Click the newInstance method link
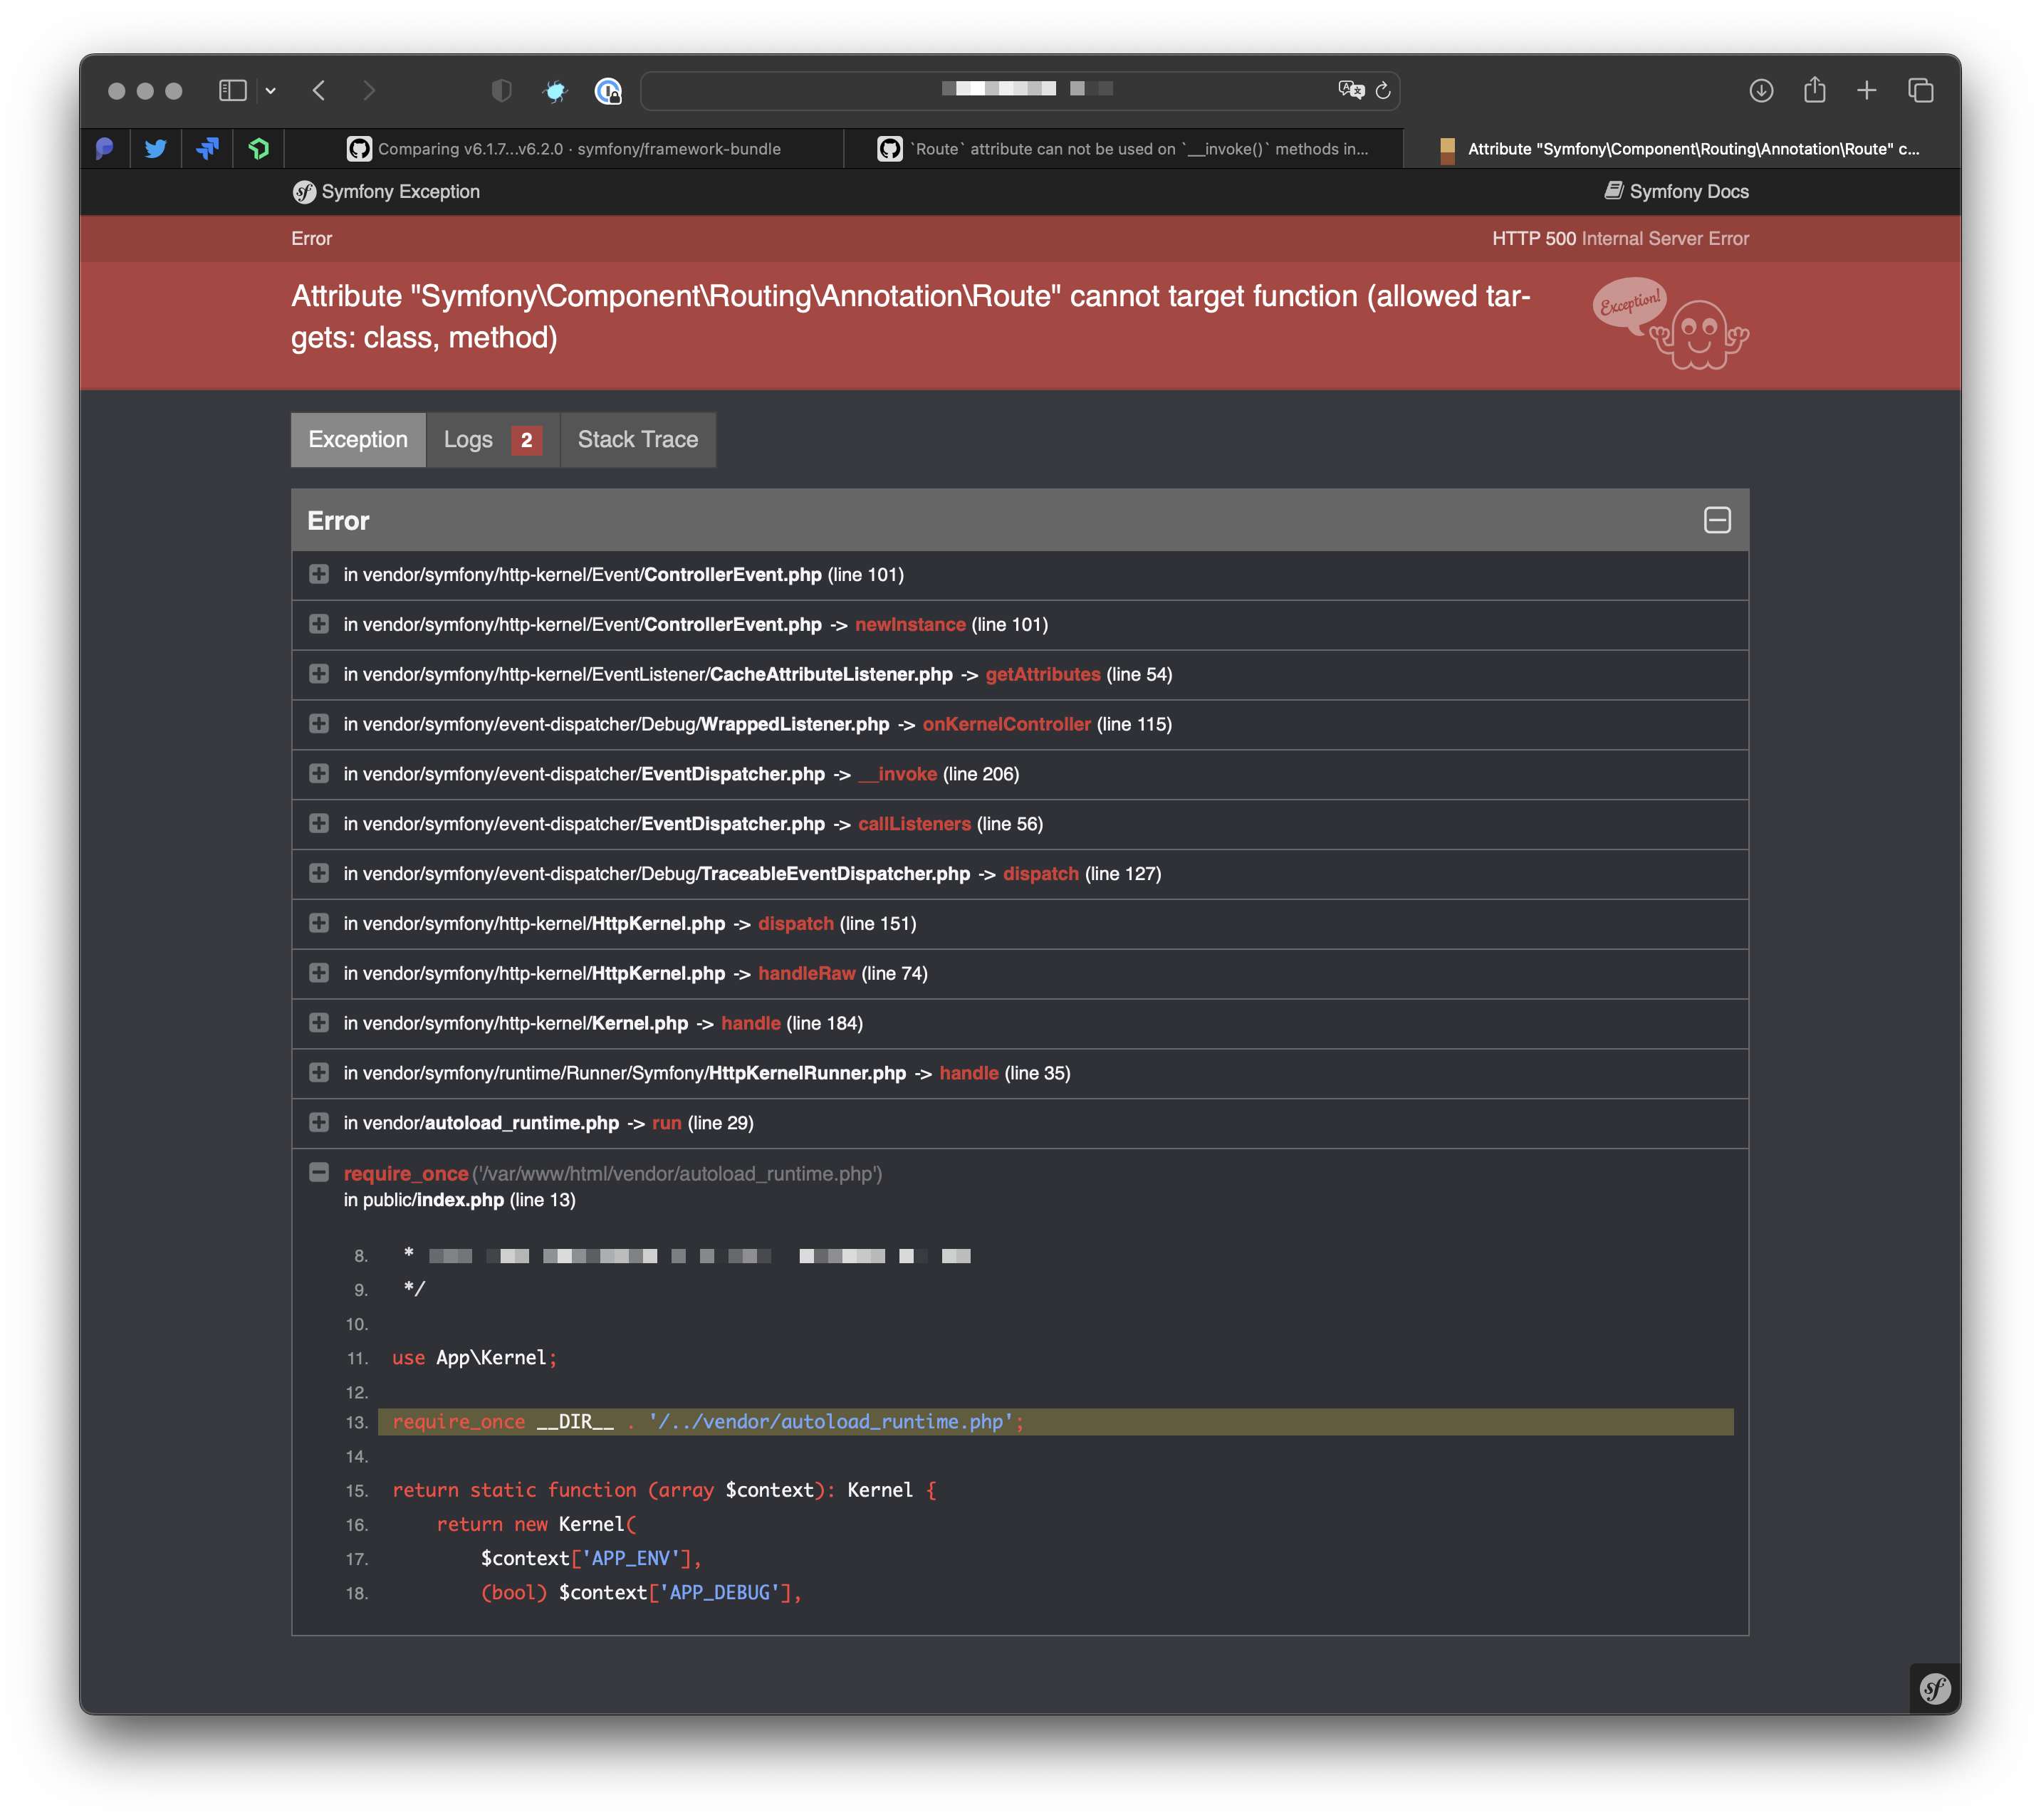 [x=909, y=625]
